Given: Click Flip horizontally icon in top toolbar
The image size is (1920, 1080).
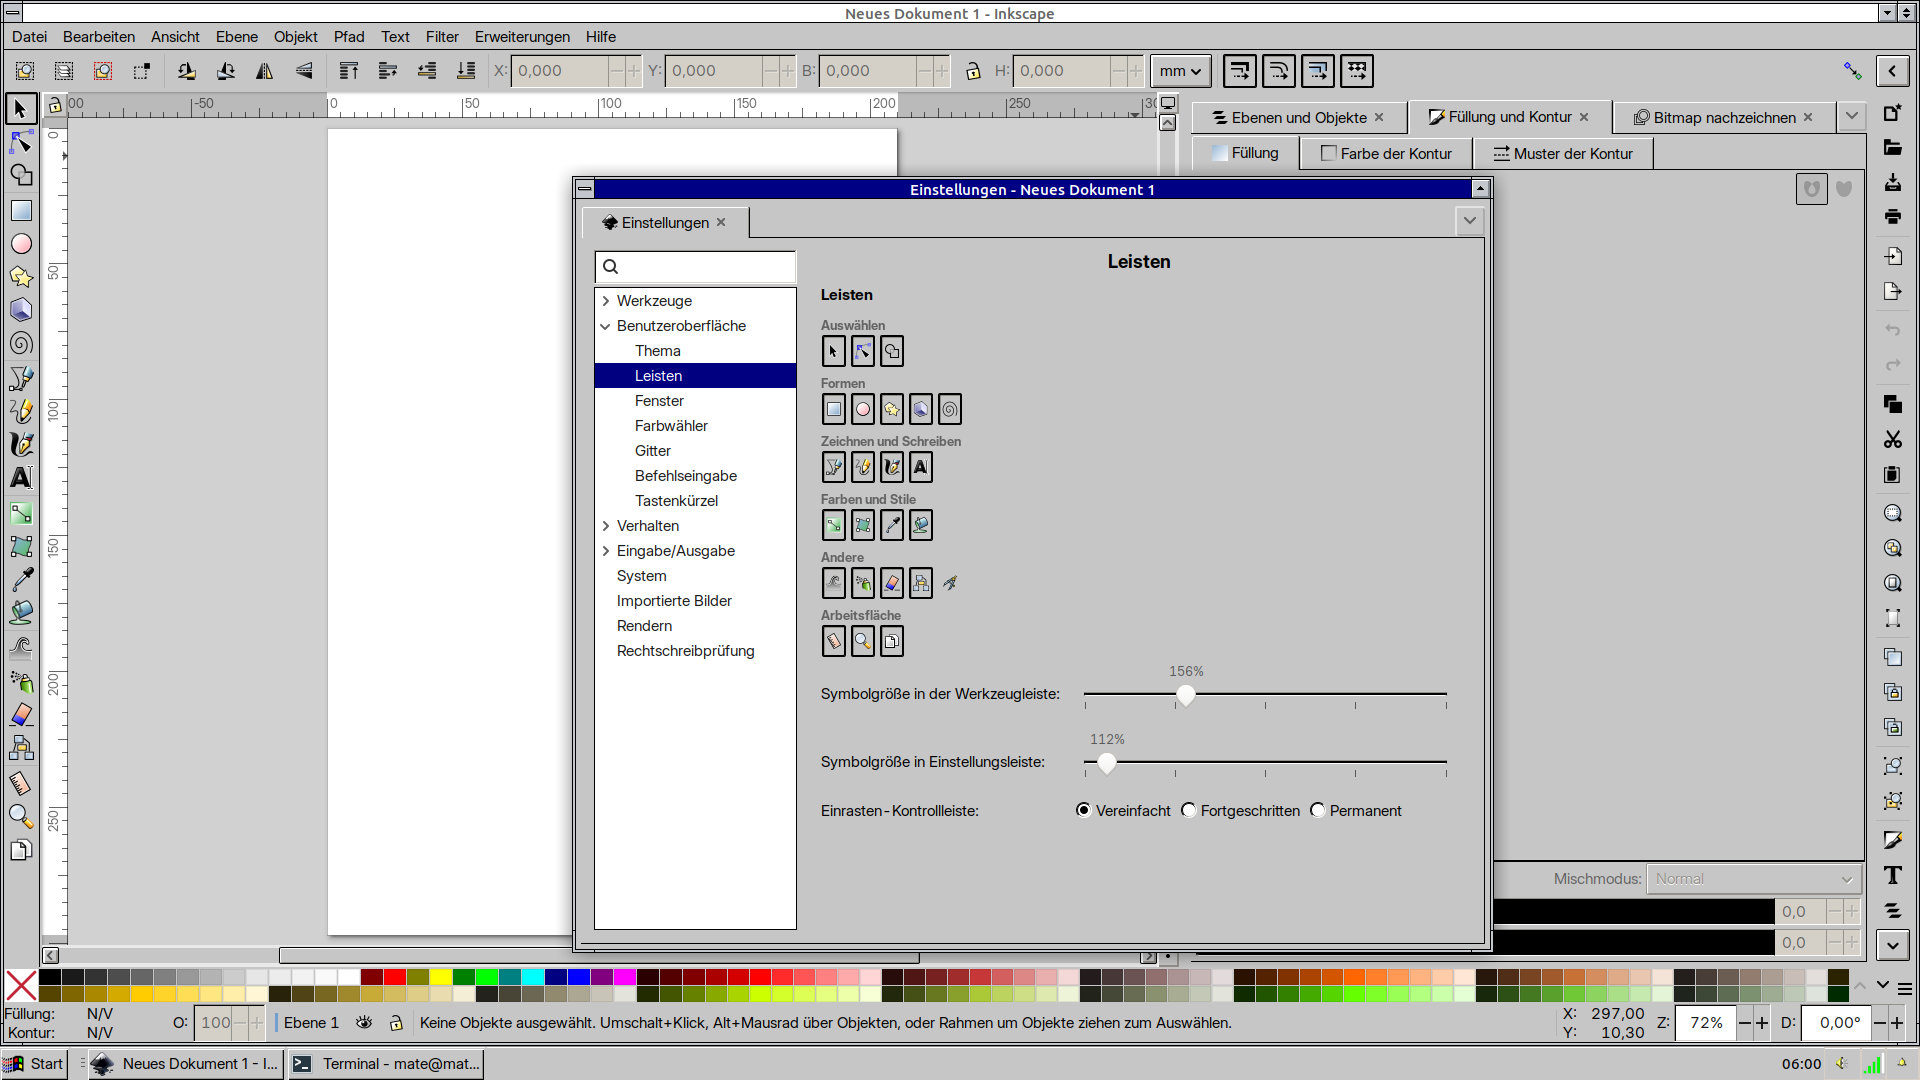Looking at the screenshot, I should (x=265, y=71).
